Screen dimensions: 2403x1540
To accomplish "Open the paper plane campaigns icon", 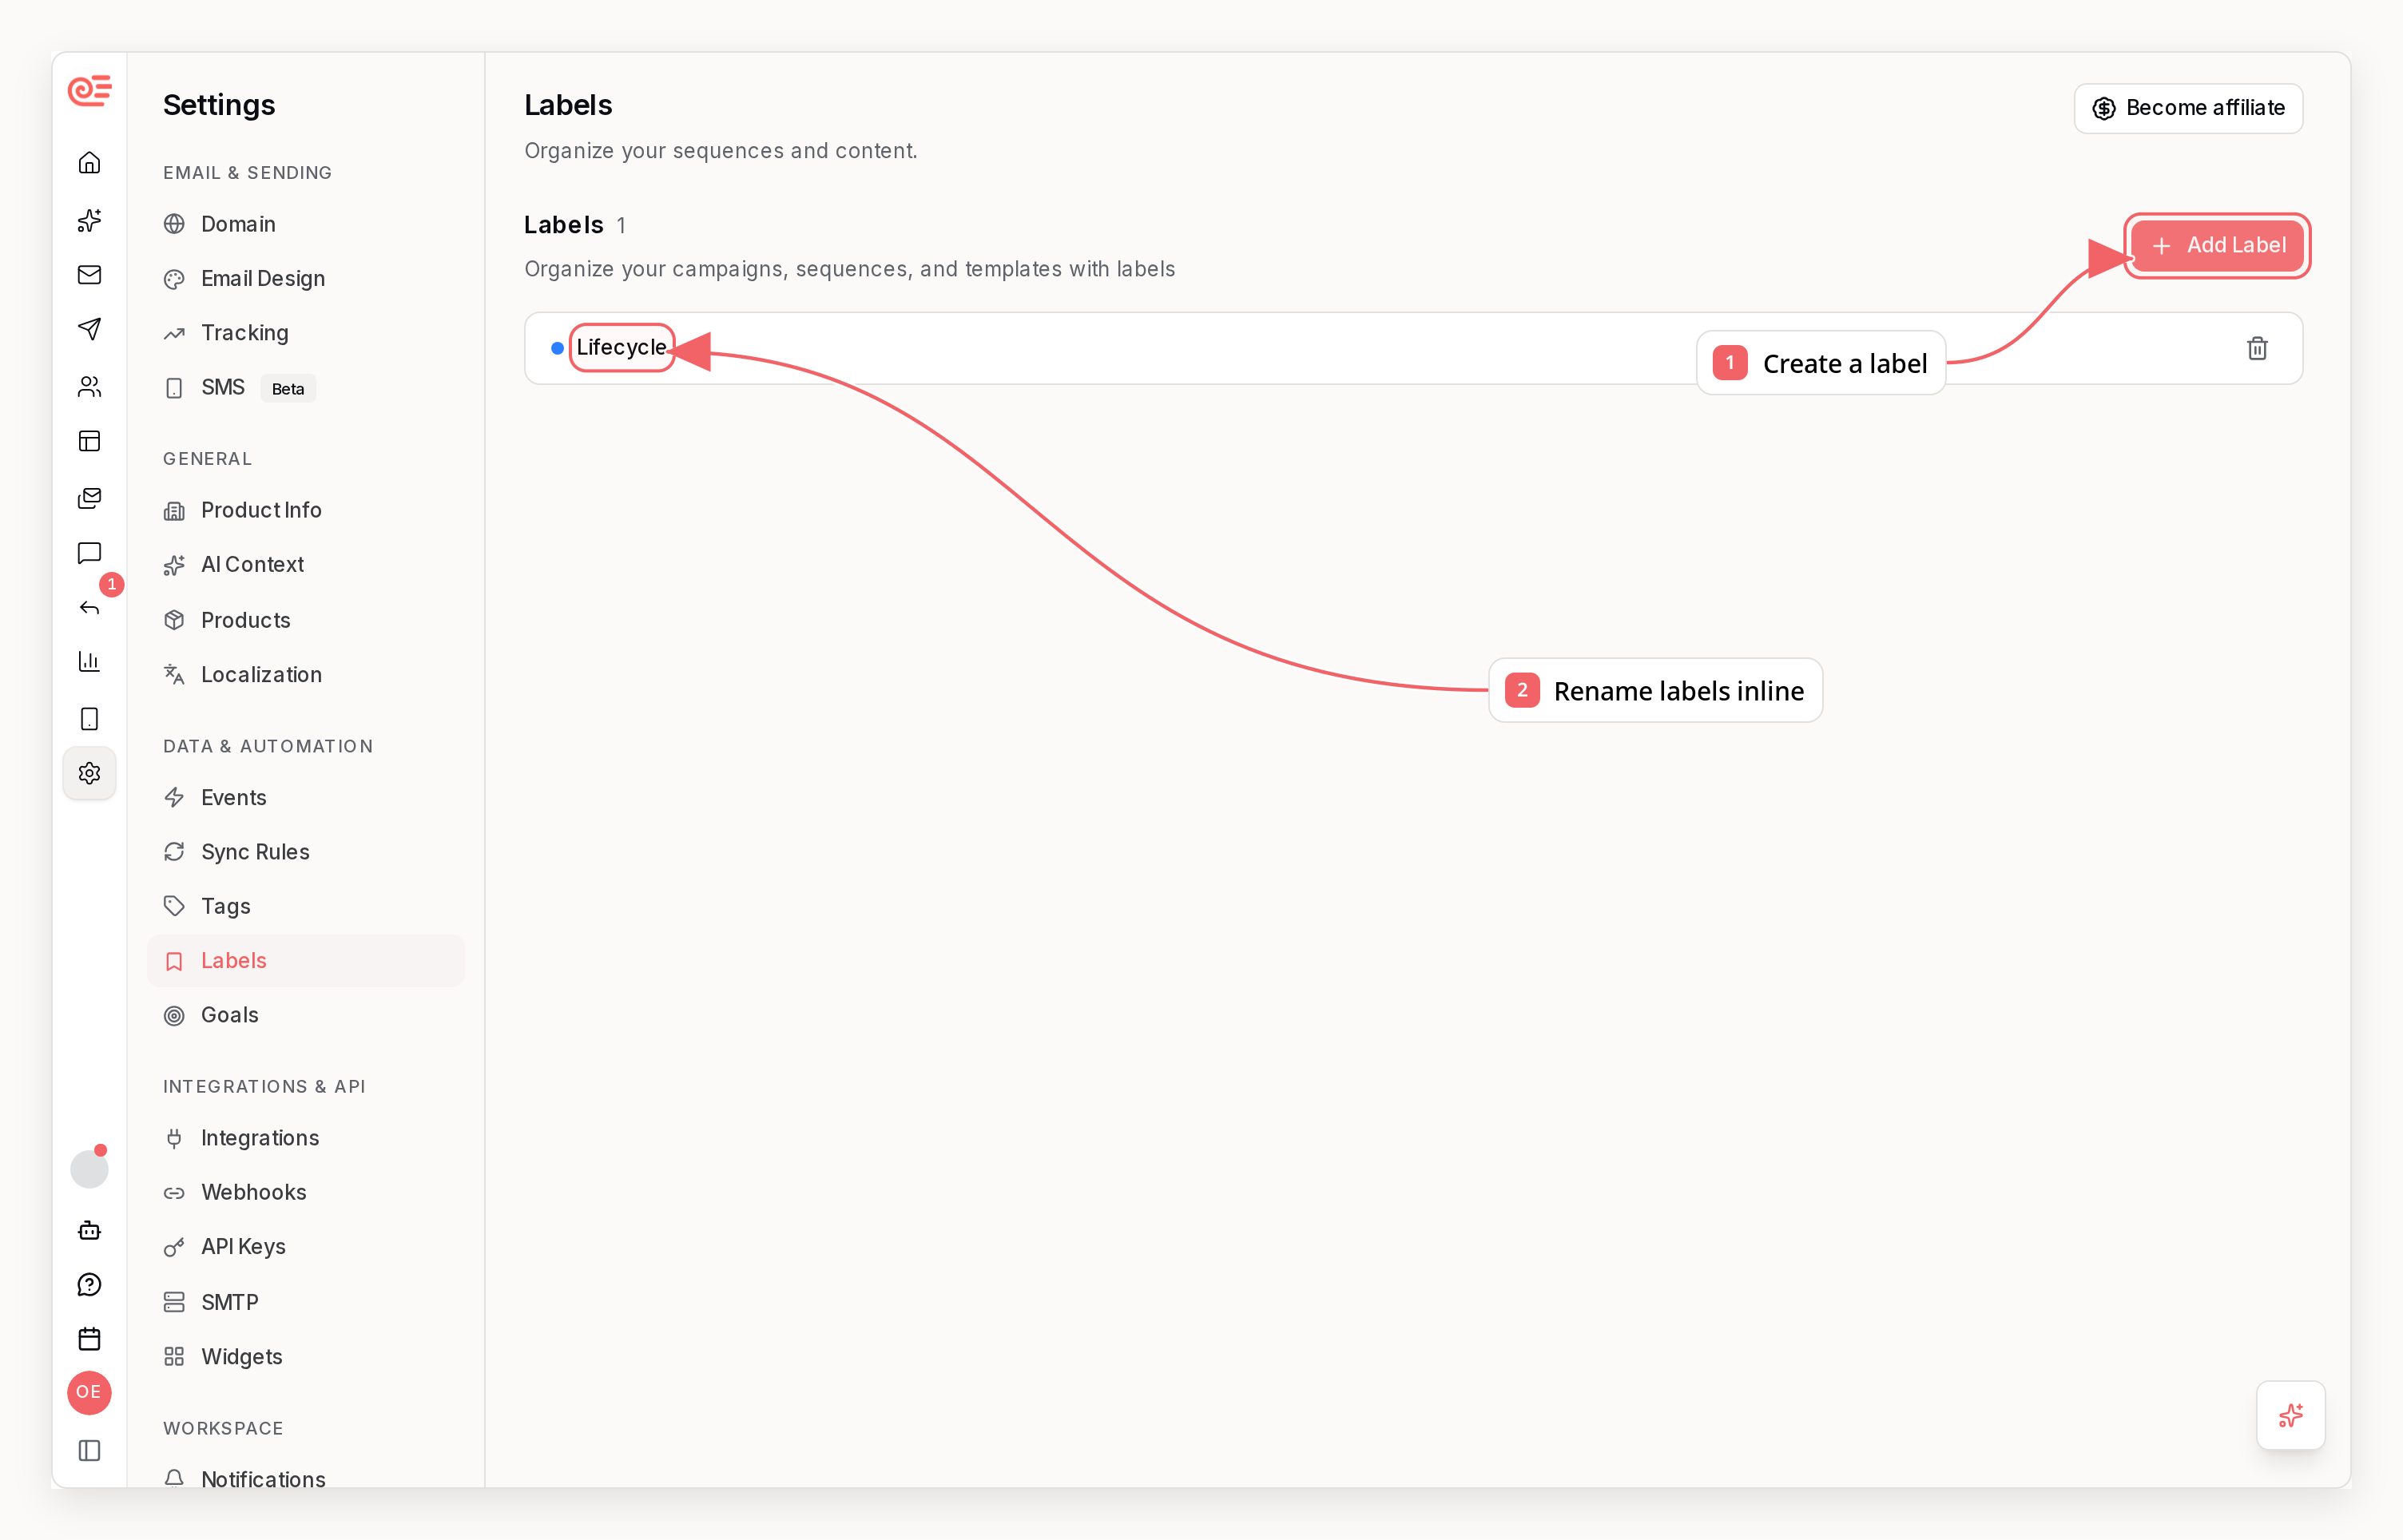I will (89, 329).
